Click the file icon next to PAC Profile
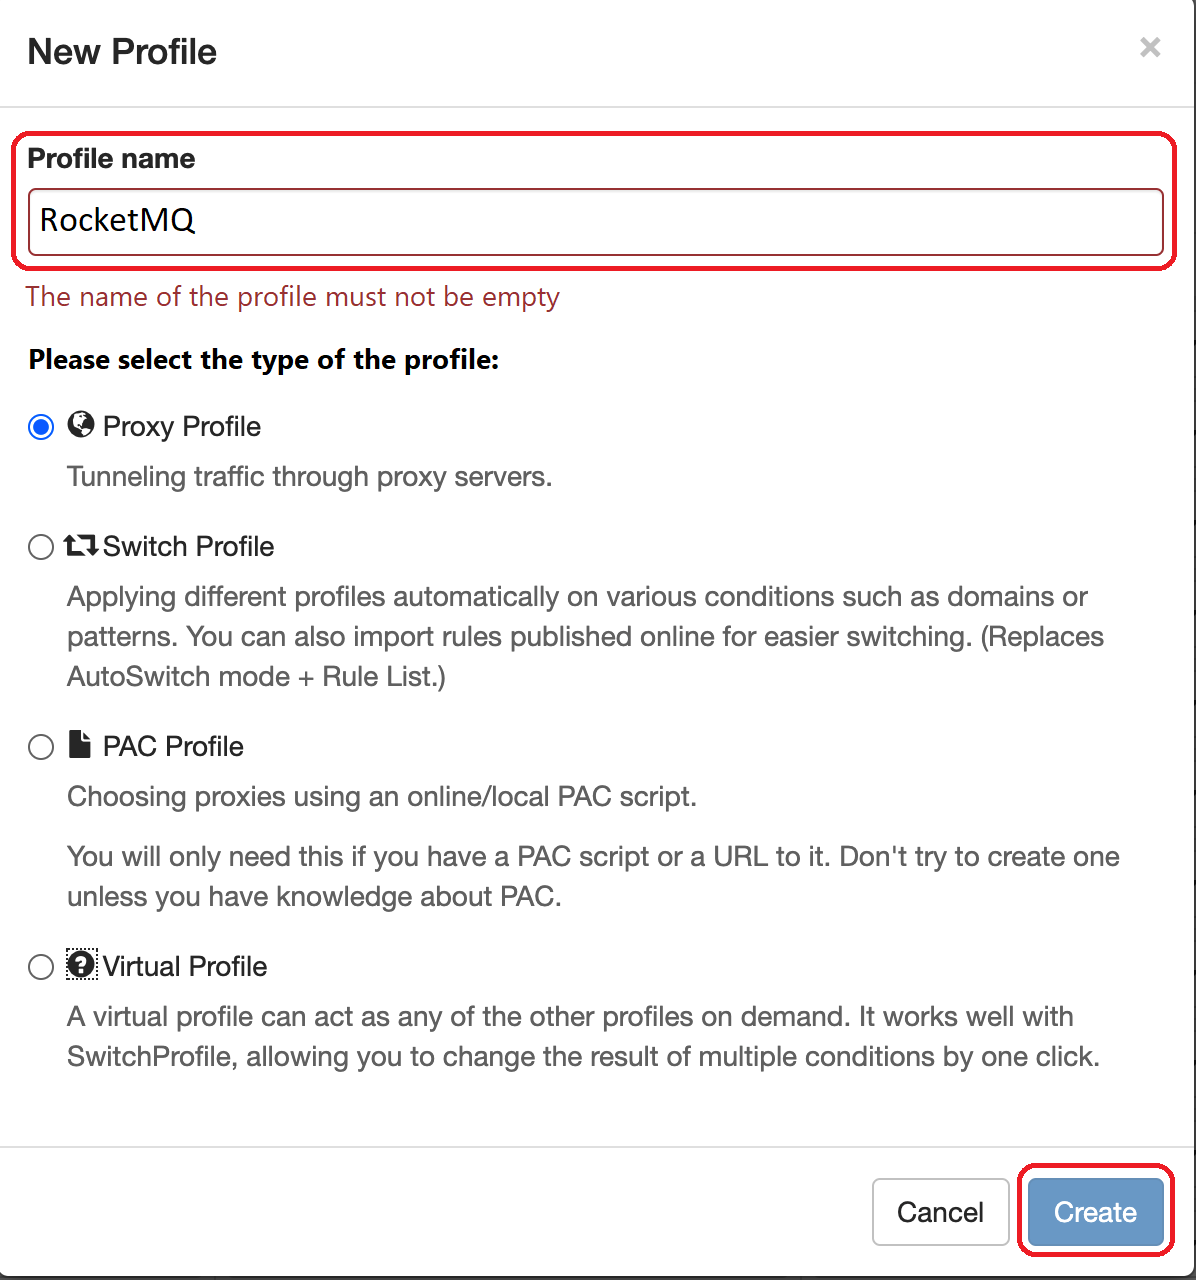1196x1280 pixels. [79, 745]
